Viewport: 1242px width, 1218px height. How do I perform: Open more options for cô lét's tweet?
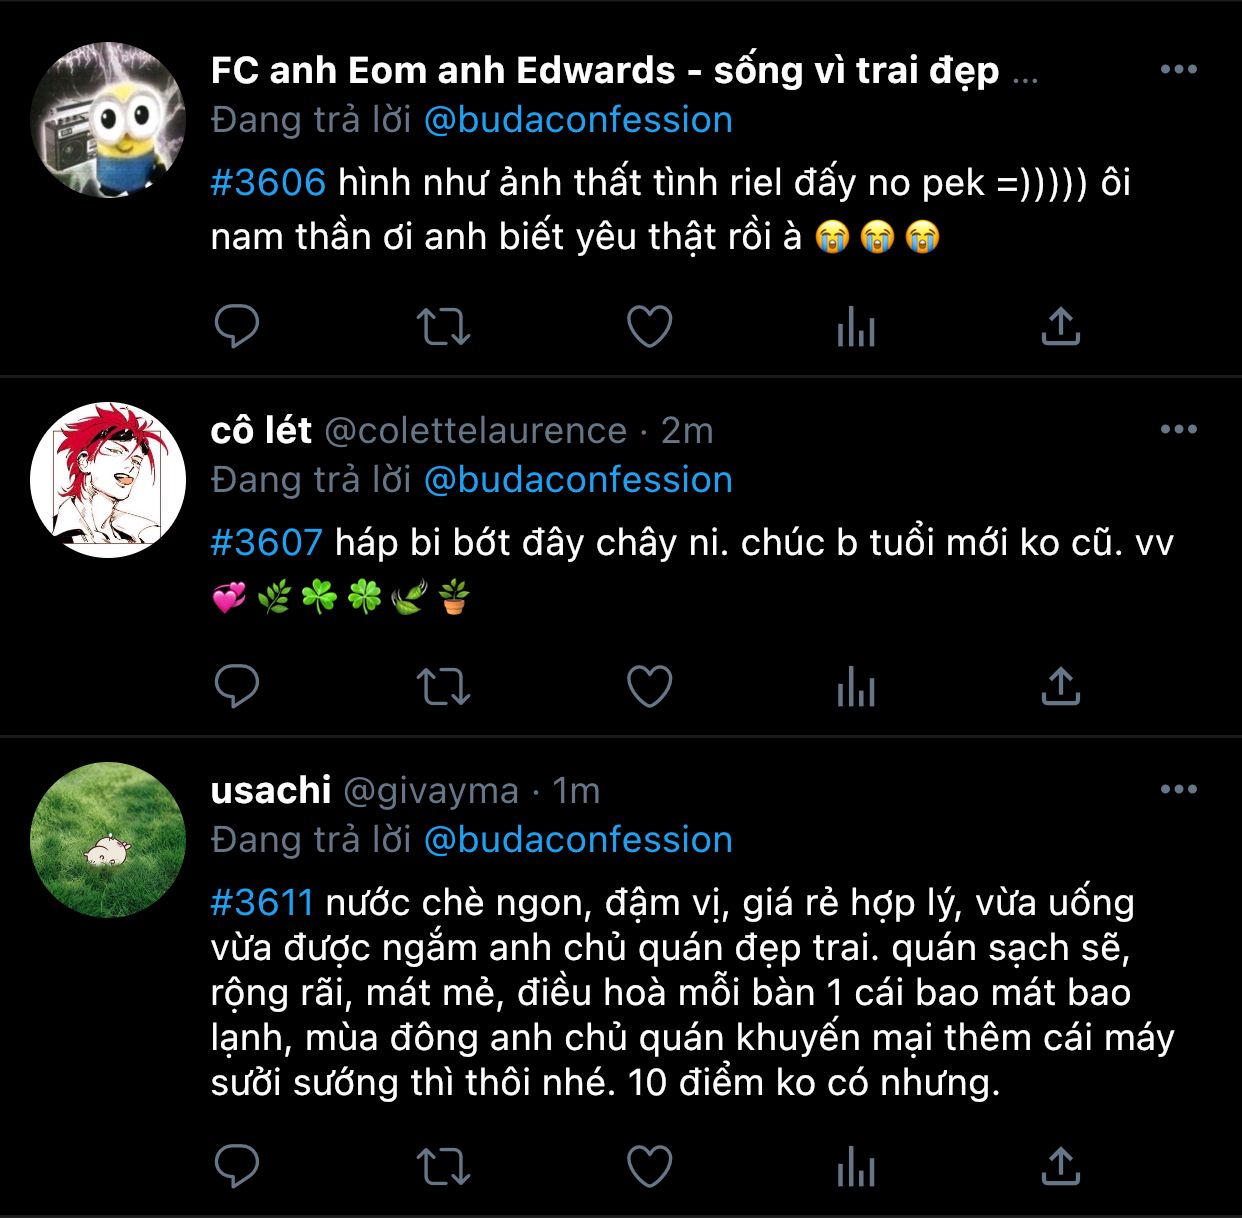pyautogui.click(x=1179, y=429)
